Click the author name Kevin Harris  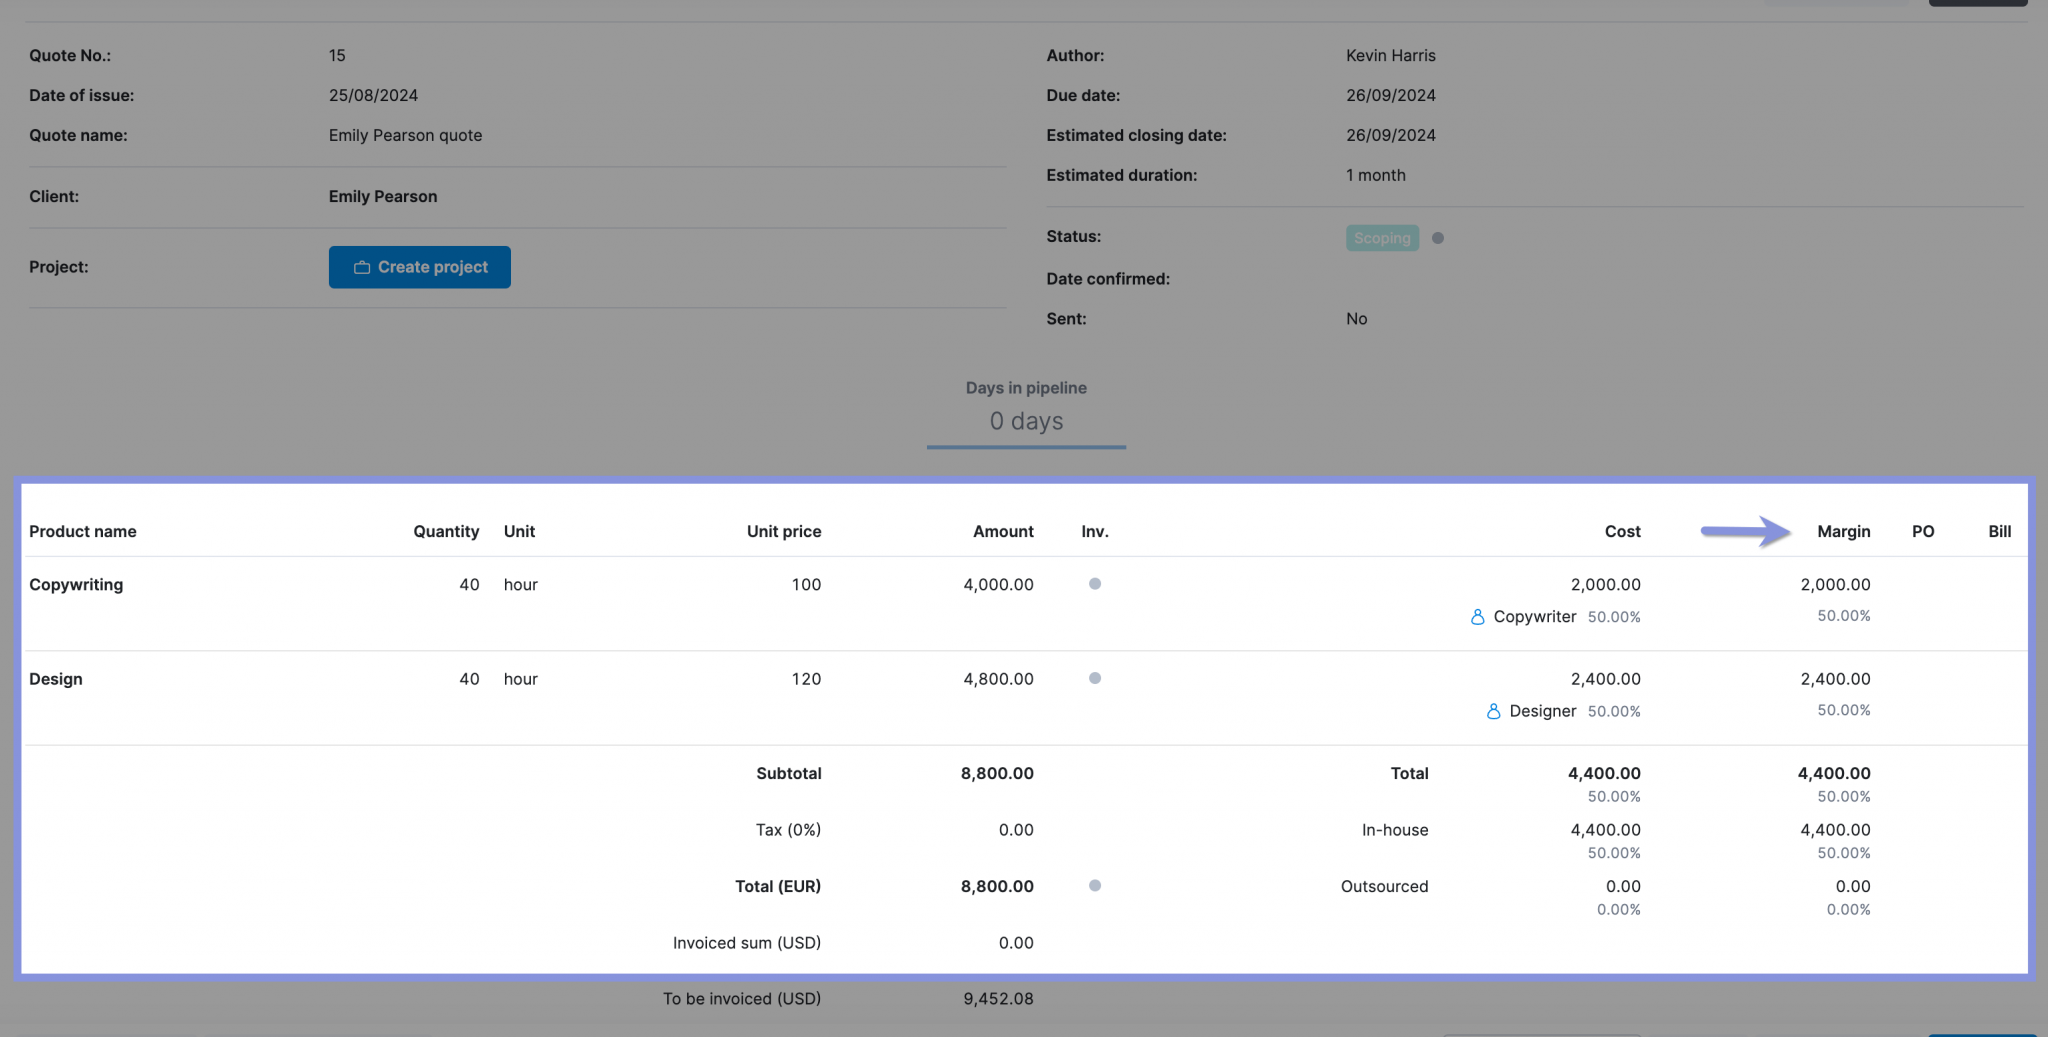[x=1390, y=55]
